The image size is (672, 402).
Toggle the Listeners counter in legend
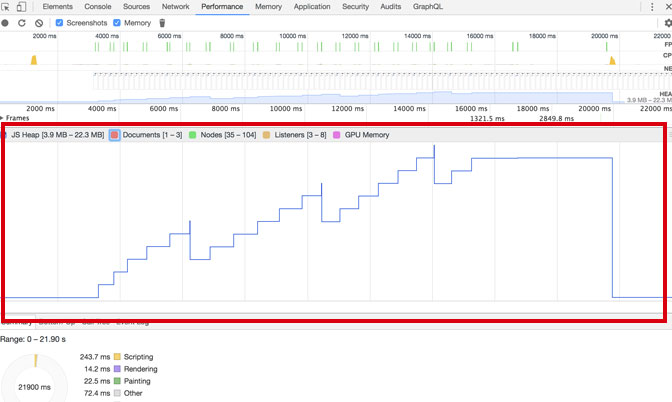tap(267, 134)
